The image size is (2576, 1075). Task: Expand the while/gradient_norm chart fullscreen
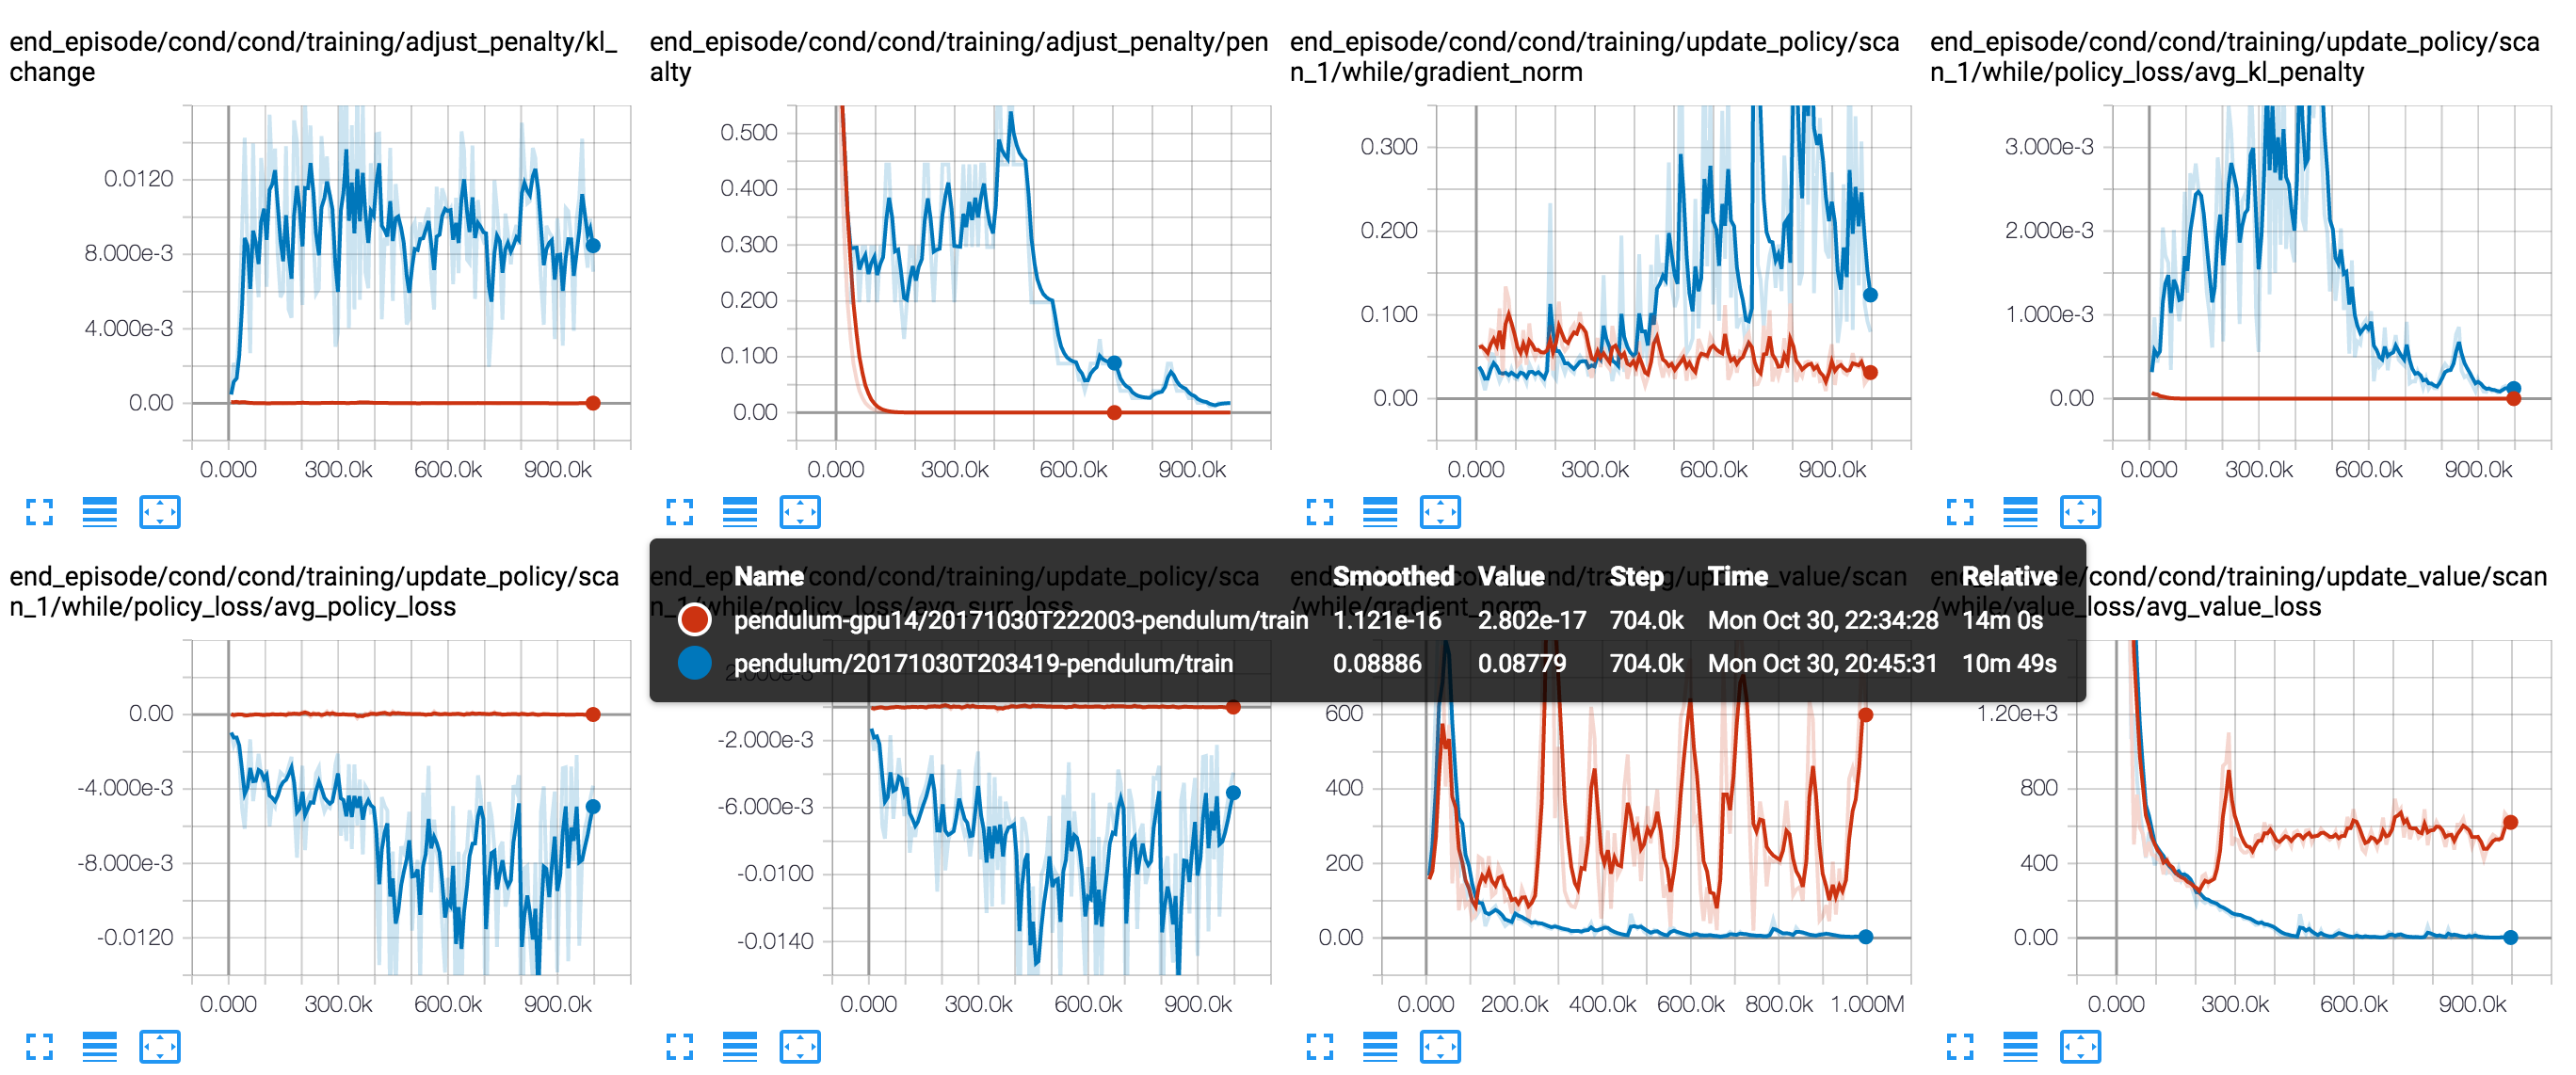1322,512
